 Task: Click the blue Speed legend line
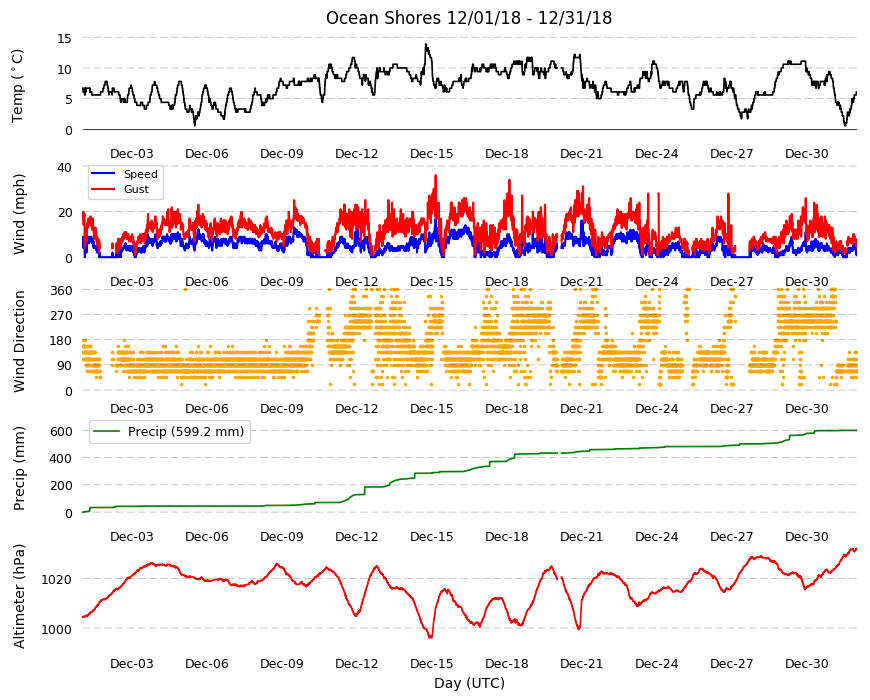pos(102,174)
